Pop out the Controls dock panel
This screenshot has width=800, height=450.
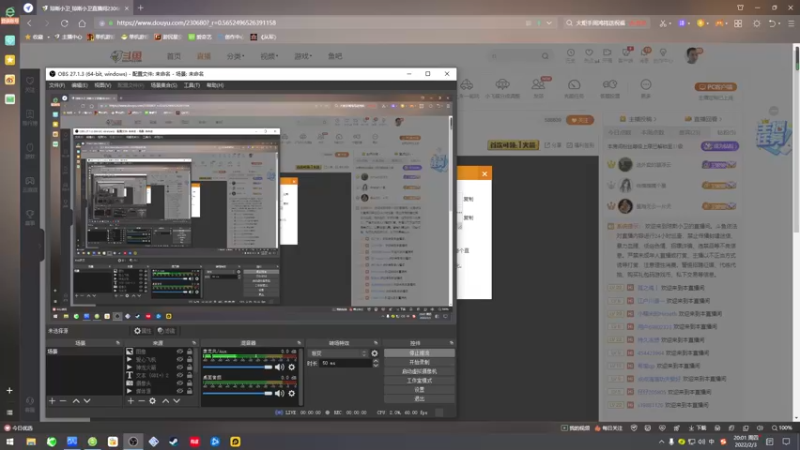pos(452,343)
